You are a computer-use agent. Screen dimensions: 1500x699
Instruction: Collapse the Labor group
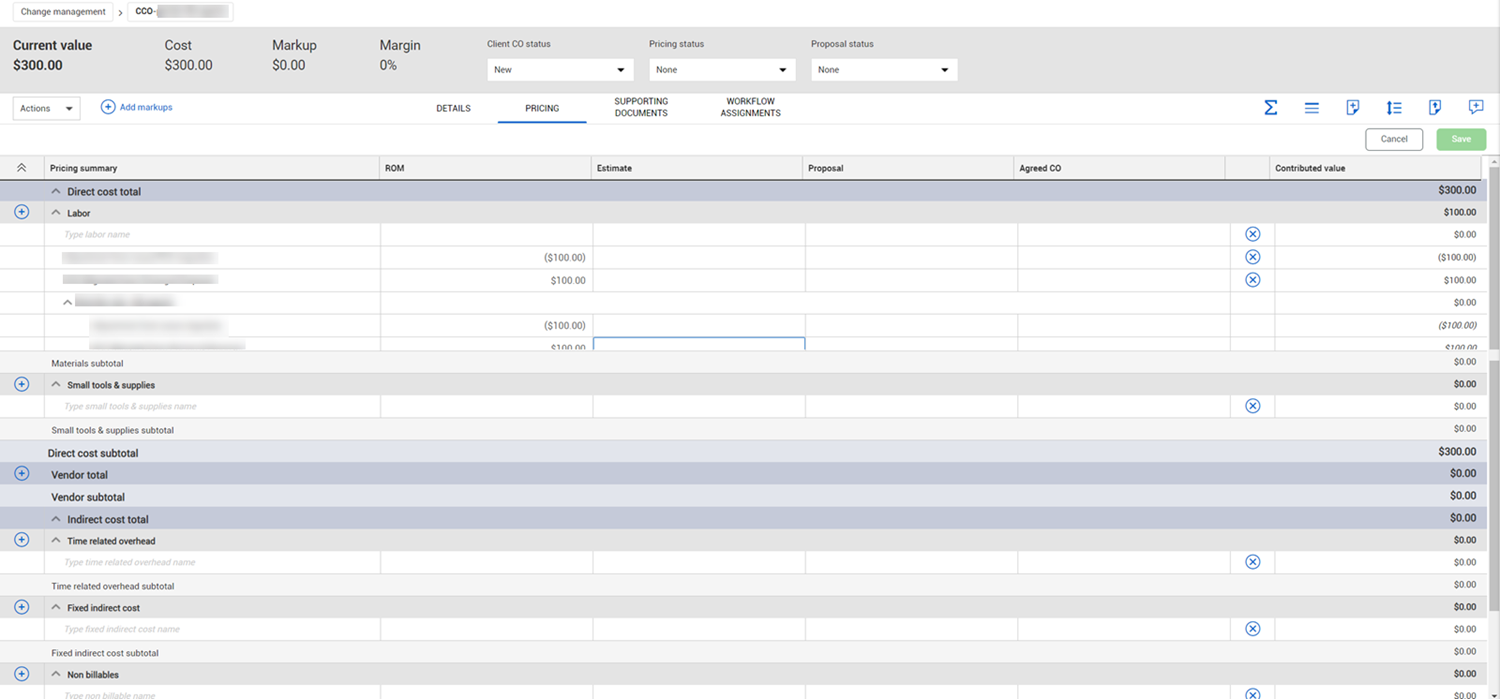56,213
